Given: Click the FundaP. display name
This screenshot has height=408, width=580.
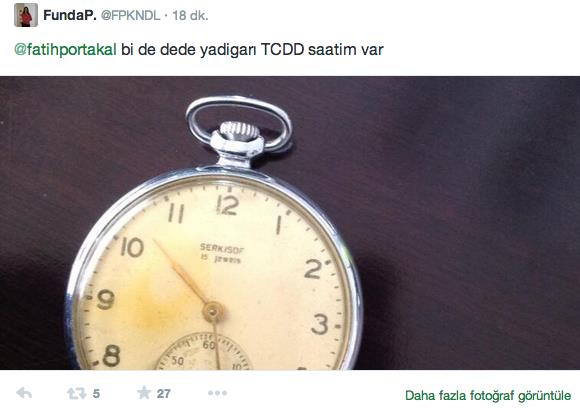Looking at the screenshot, I should pyautogui.click(x=70, y=16).
